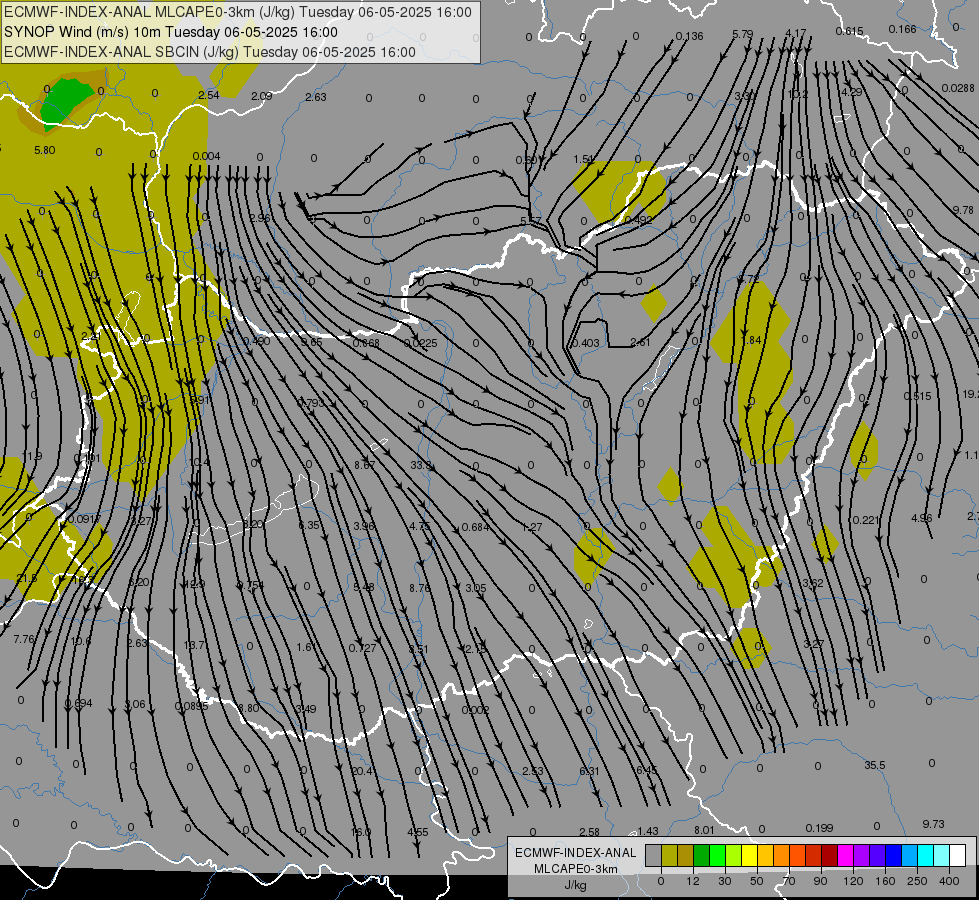Click legend scale value 50
Viewport: 979px width, 900px height.
click(x=757, y=881)
